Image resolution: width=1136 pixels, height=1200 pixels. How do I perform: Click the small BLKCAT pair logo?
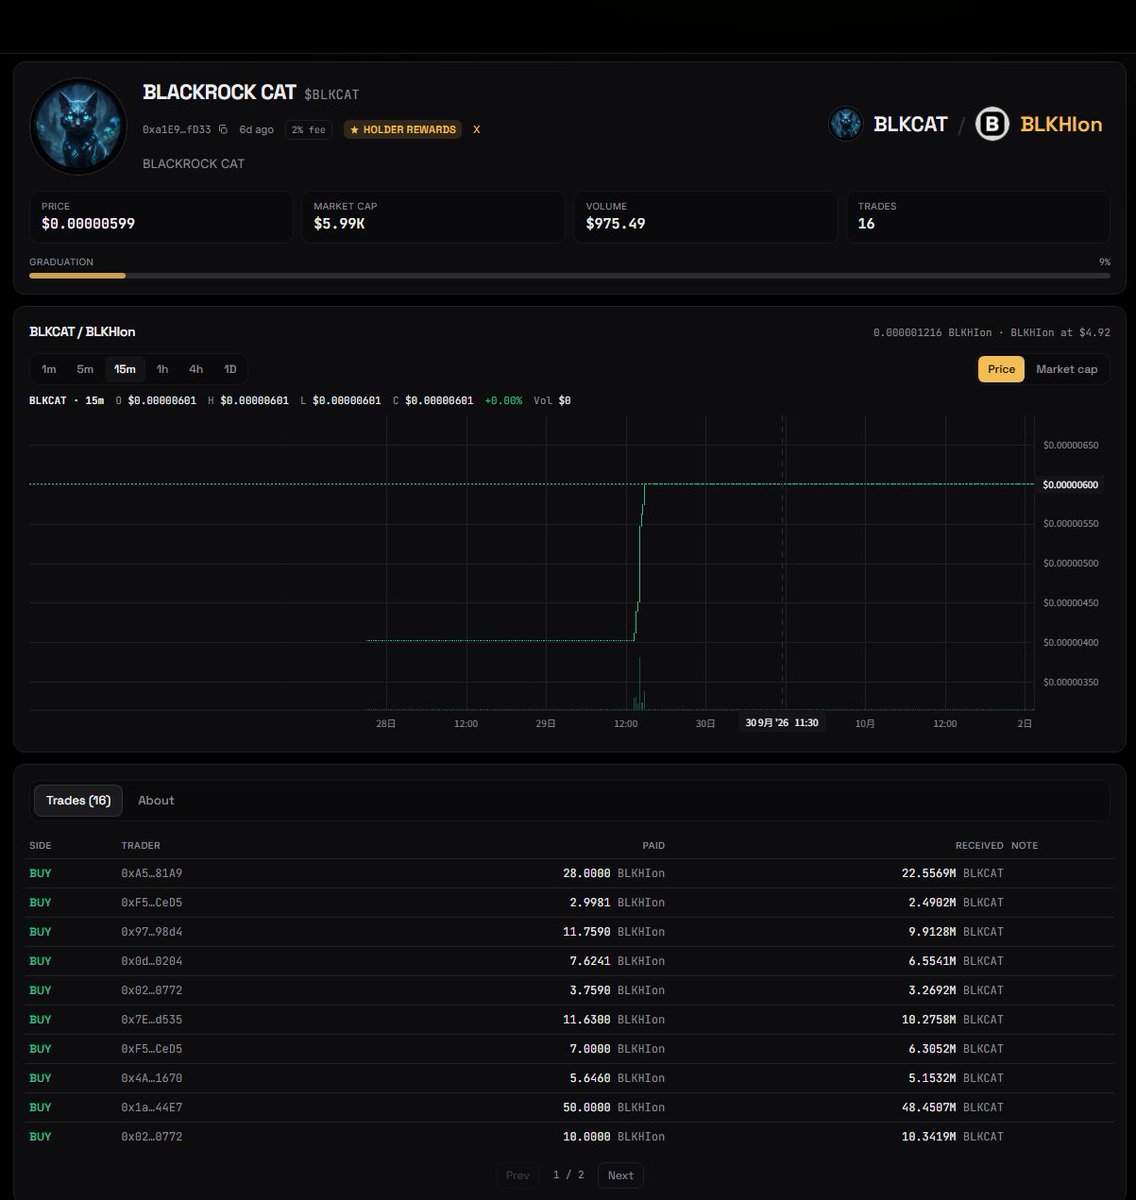click(x=846, y=124)
